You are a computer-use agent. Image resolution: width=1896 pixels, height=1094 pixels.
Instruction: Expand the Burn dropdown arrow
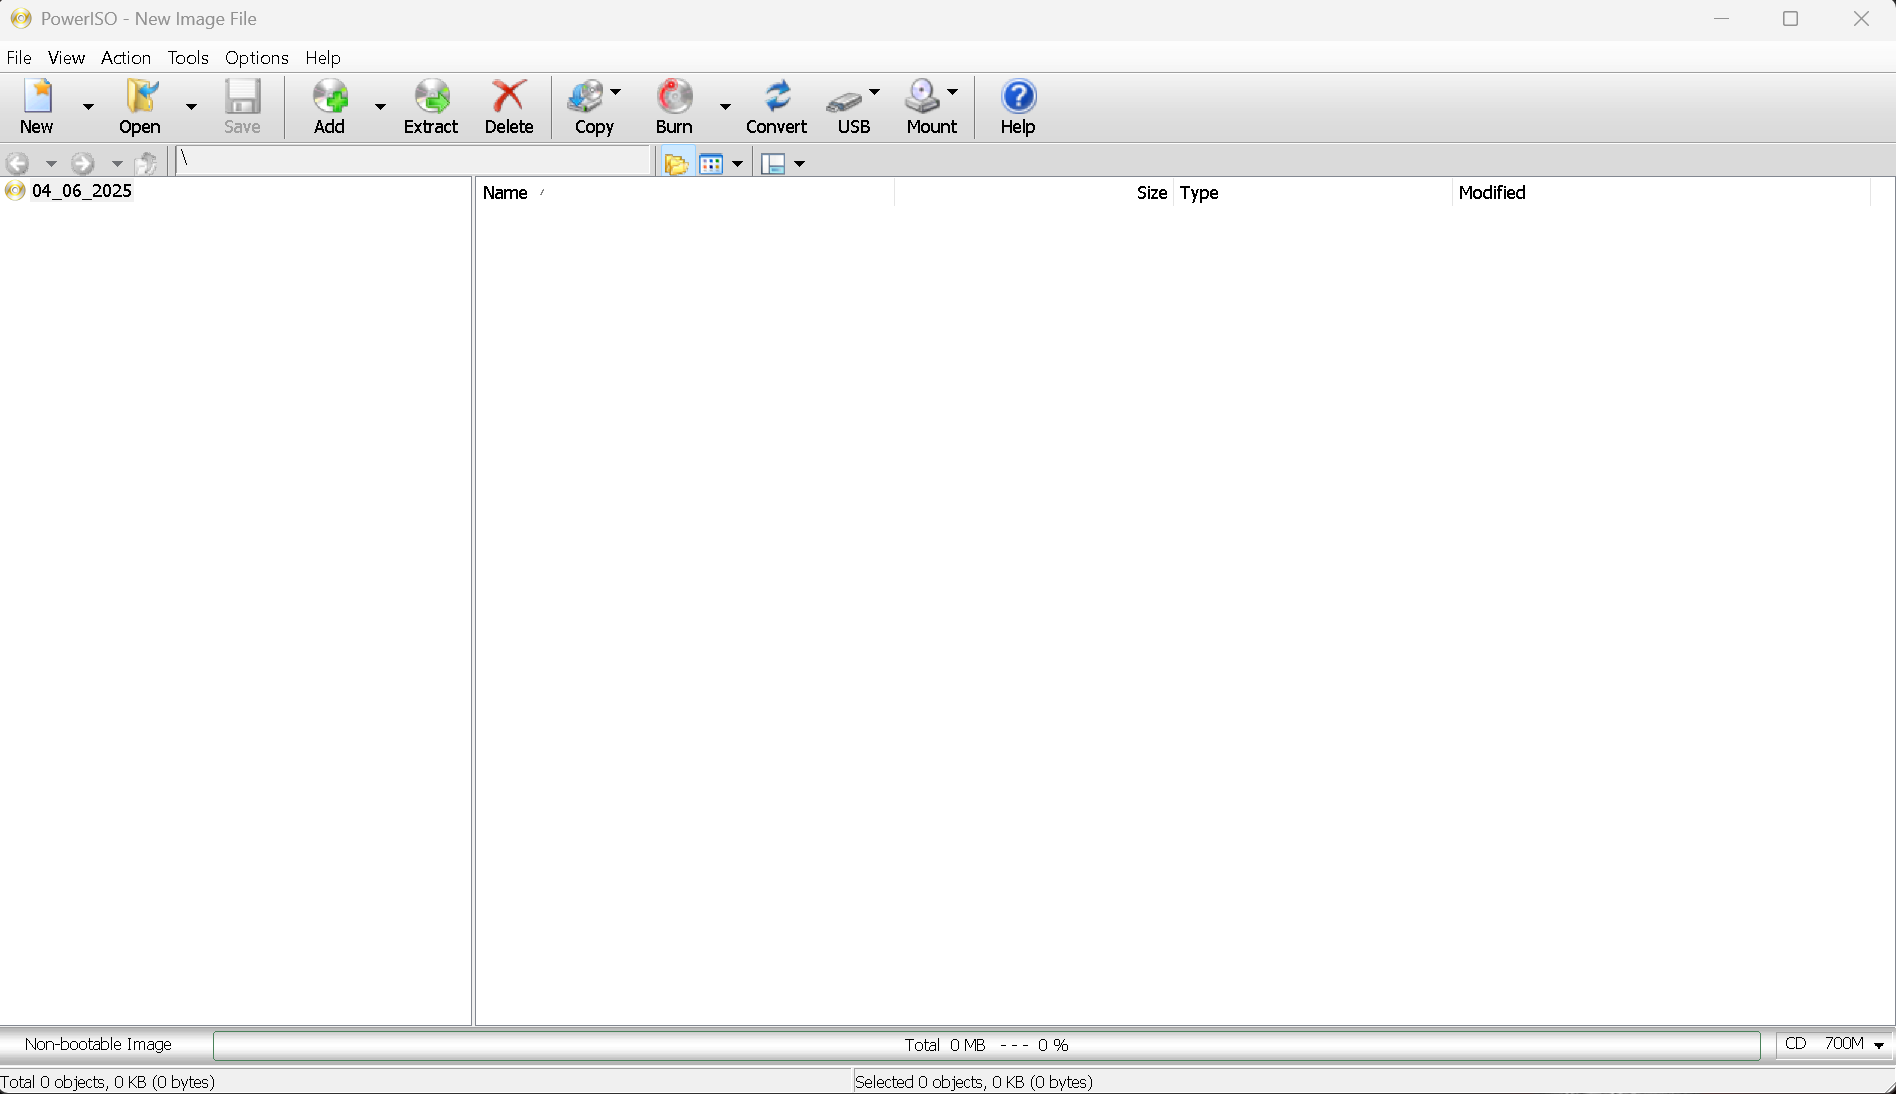point(725,107)
